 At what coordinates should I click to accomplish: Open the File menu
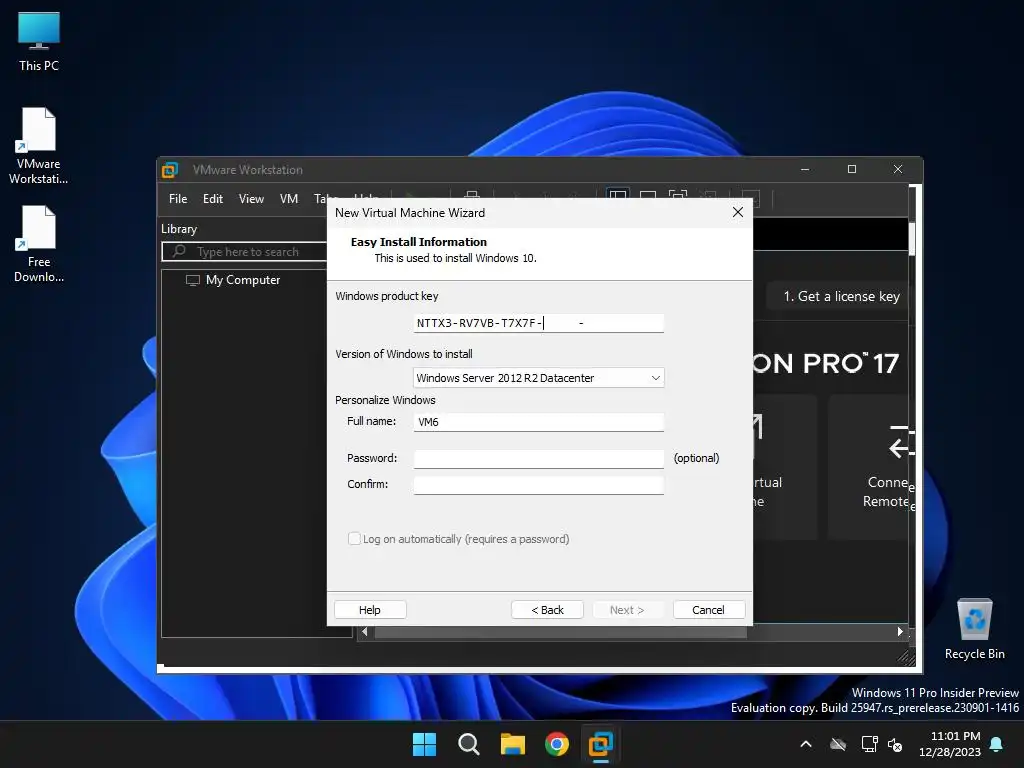pyautogui.click(x=178, y=199)
